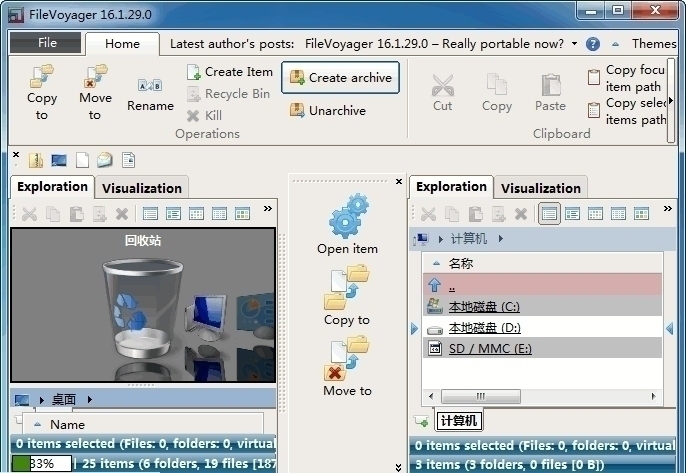Expand arrow after 桌面 in breadcrumb
Image resolution: width=686 pixels, height=473 pixels.
pyautogui.click(x=89, y=399)
